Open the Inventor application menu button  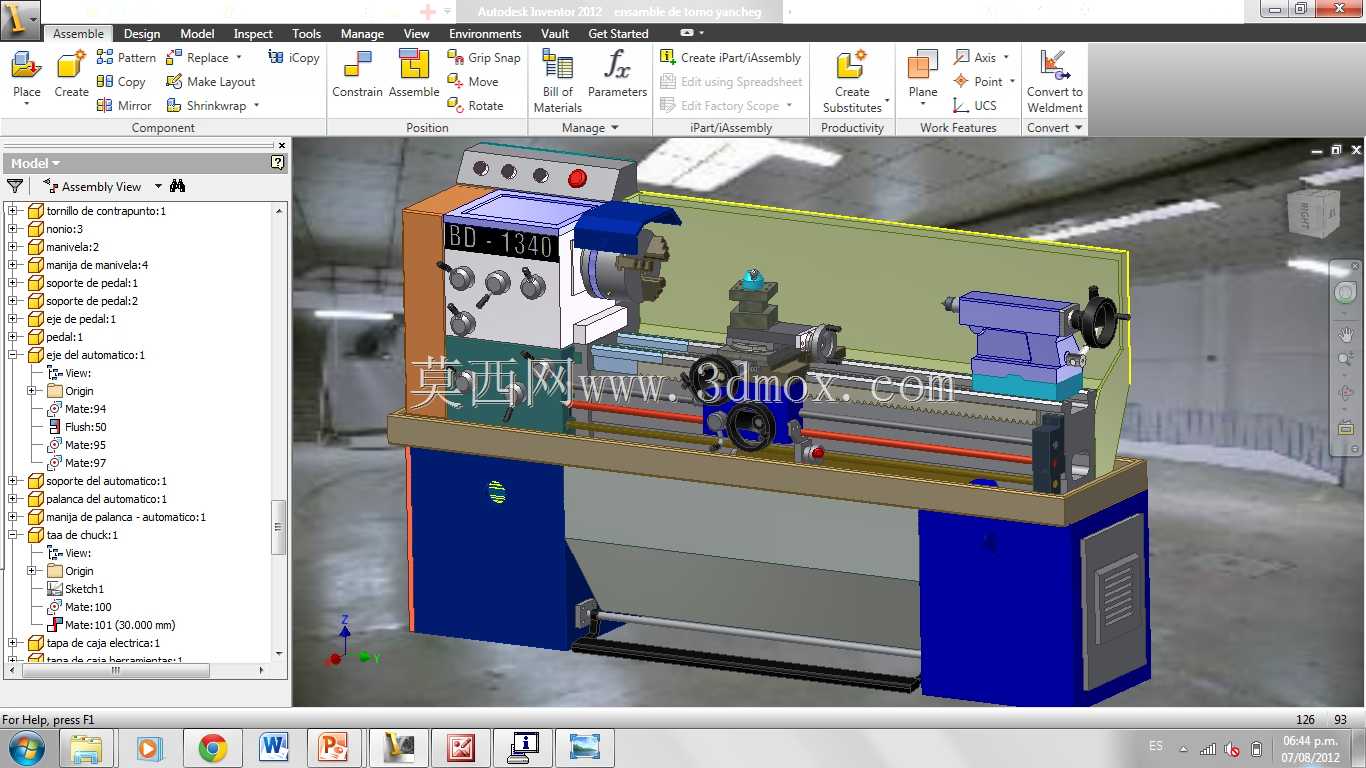coord(20,19)
